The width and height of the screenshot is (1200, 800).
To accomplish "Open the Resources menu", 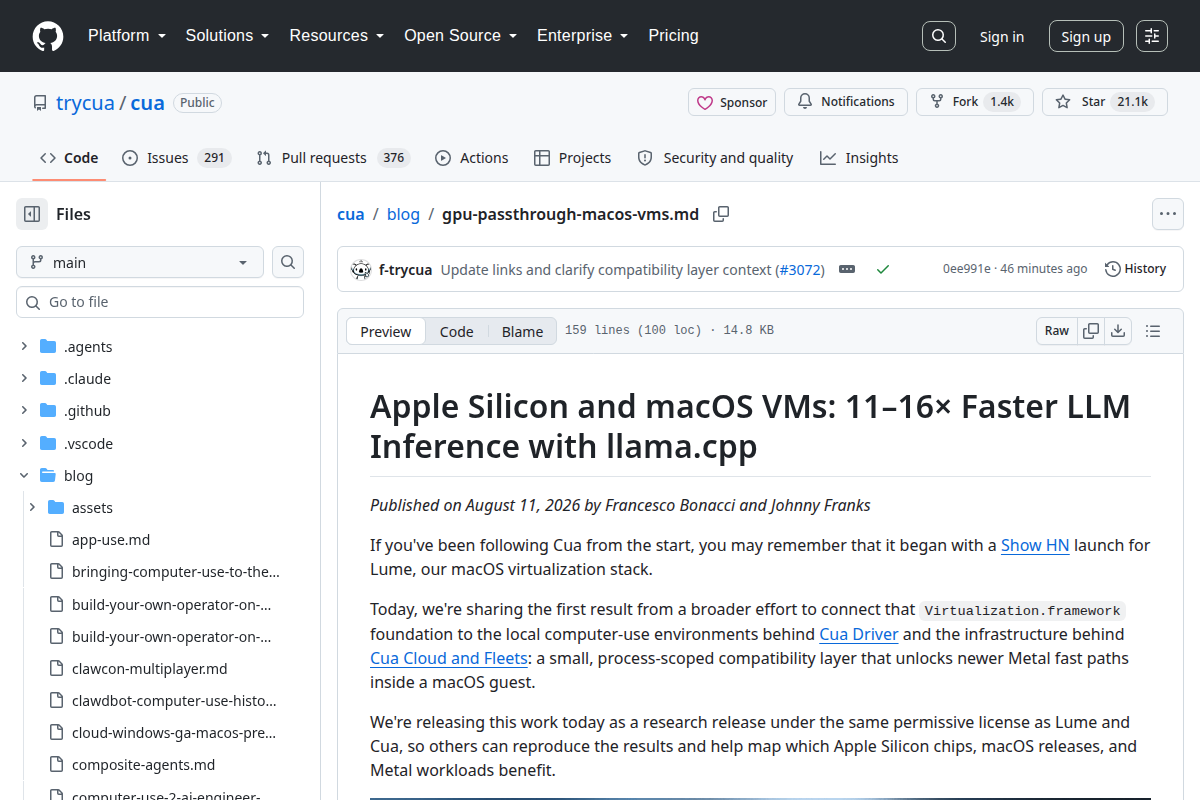I will (x=337, y=36).
